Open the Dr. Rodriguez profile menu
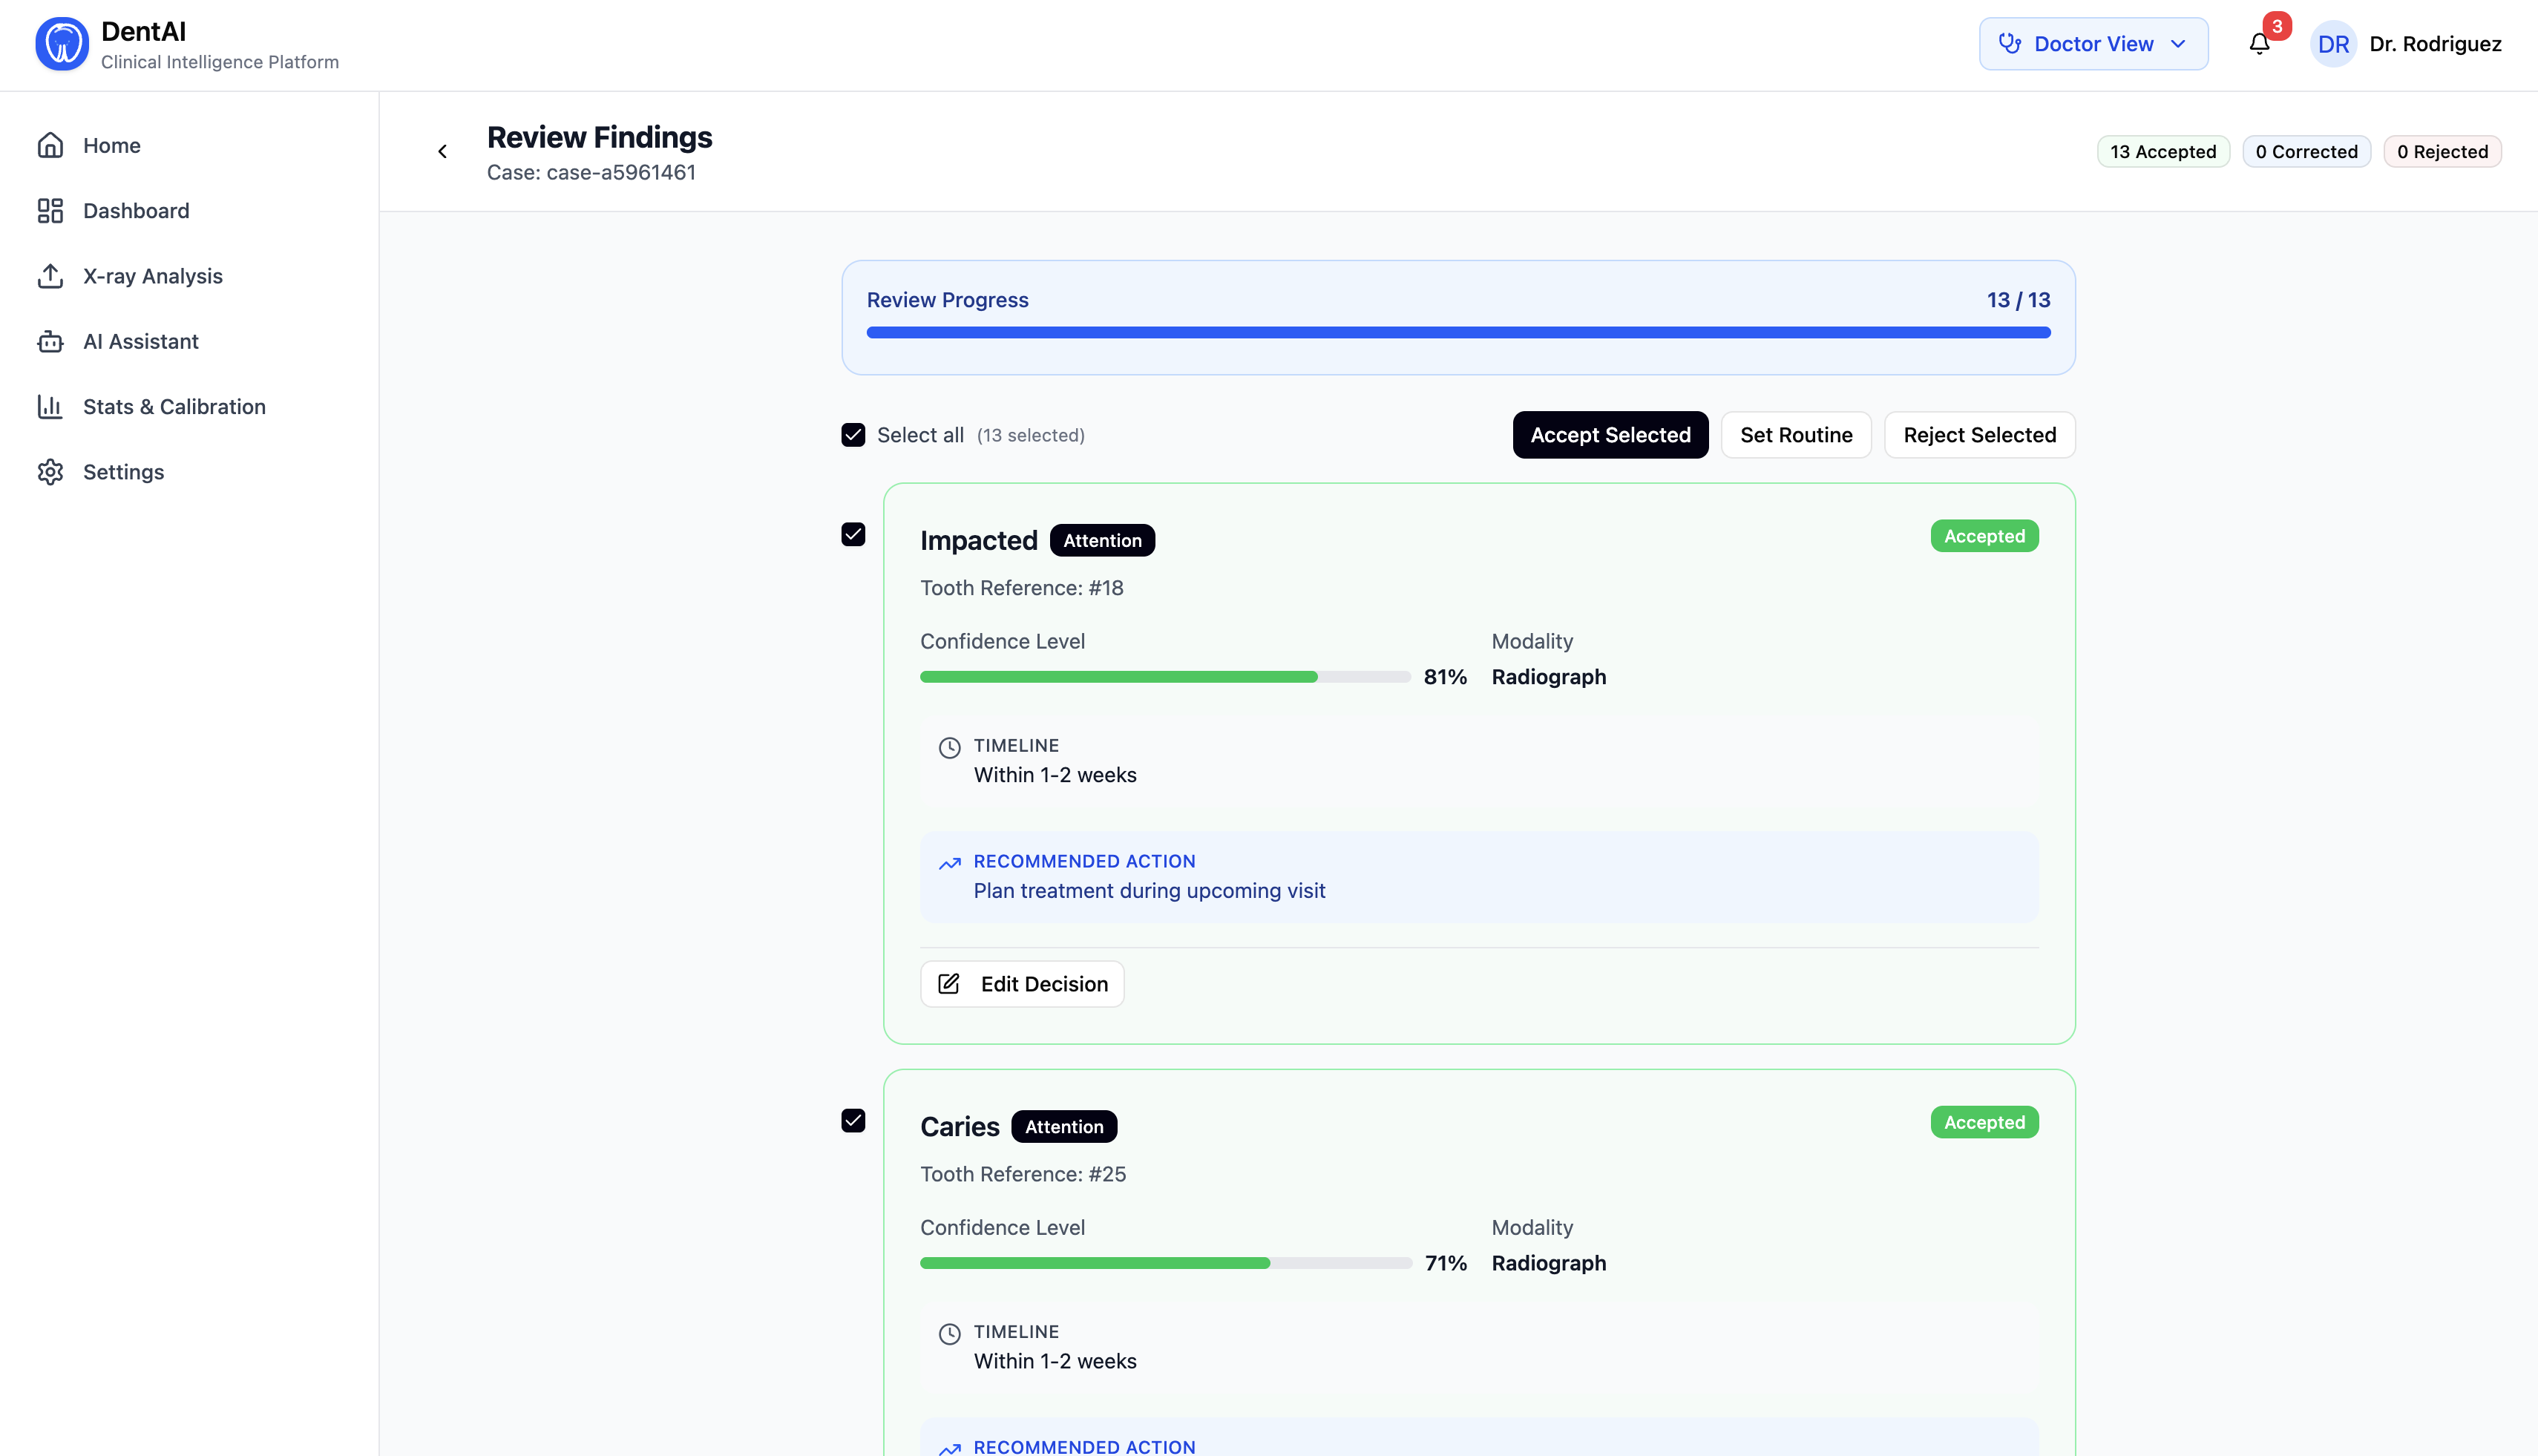Viewport: 2538px width, 1456px height. pyautogui.click(x=2435, y=44)
